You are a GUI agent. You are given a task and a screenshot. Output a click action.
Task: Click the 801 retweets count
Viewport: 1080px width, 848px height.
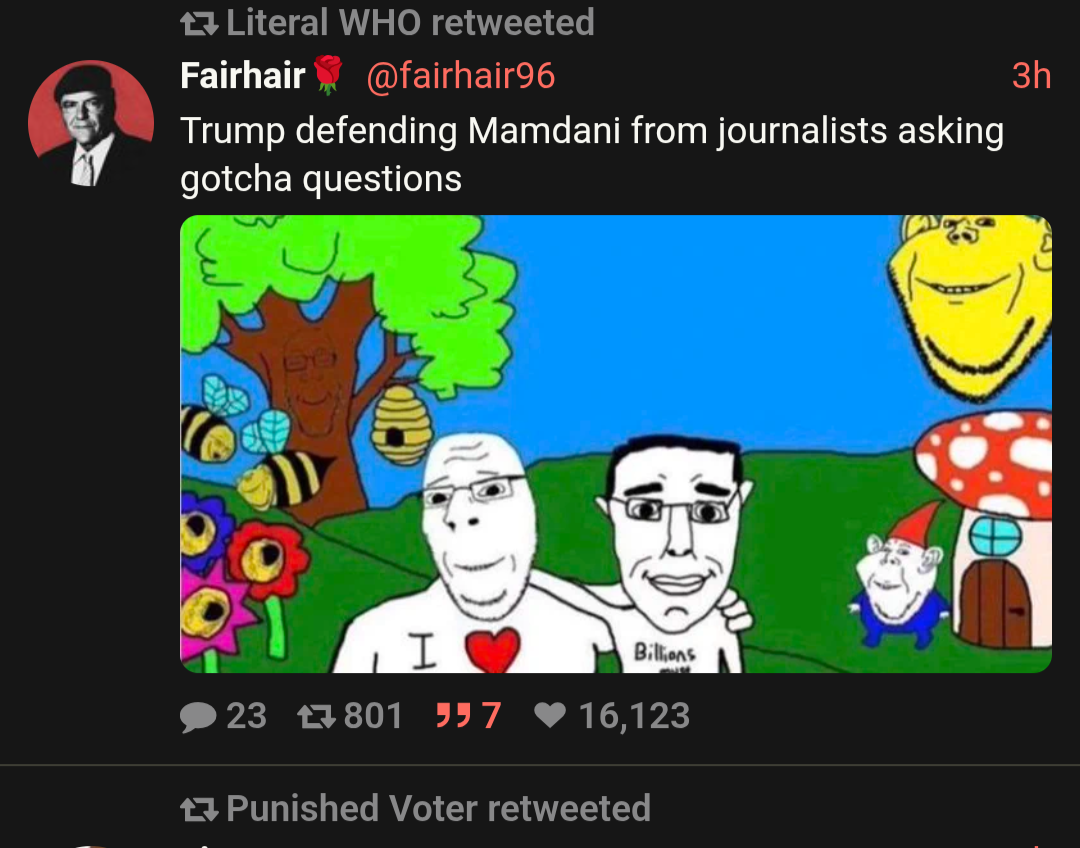(373, 716)
